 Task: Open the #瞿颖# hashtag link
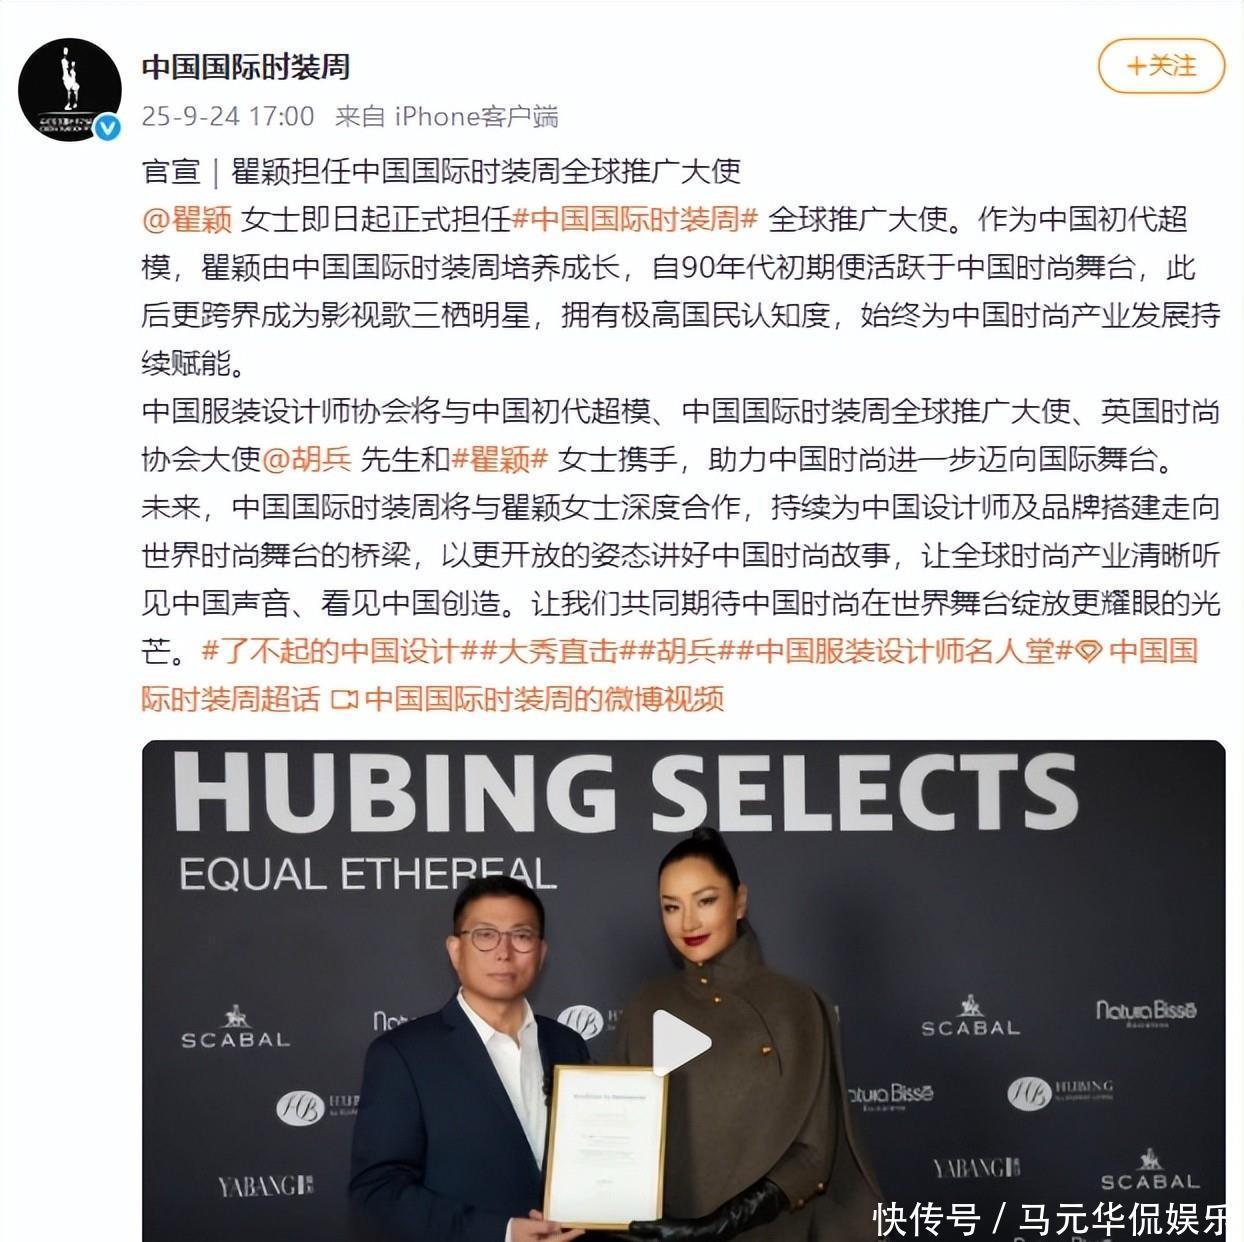(500, 459)
